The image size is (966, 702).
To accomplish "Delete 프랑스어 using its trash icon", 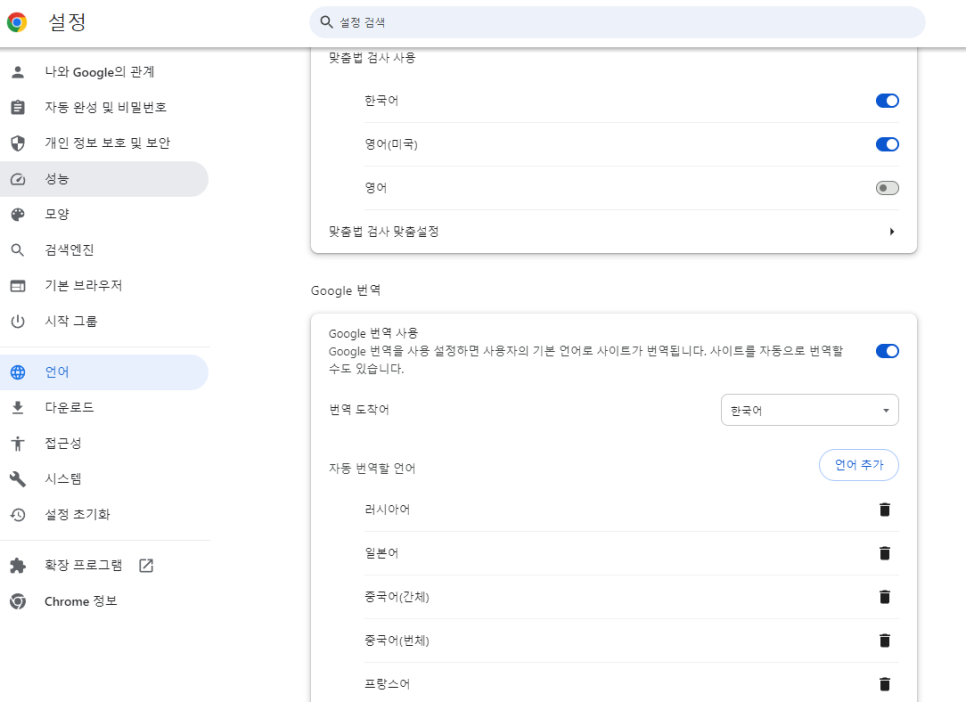I will coord(885,684).
